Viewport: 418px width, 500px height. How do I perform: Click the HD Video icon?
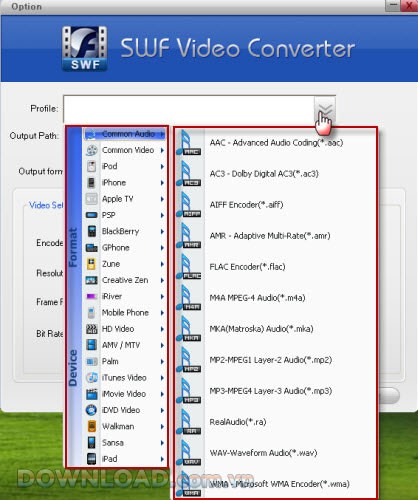pyautogui.click(x=91, y=329)
